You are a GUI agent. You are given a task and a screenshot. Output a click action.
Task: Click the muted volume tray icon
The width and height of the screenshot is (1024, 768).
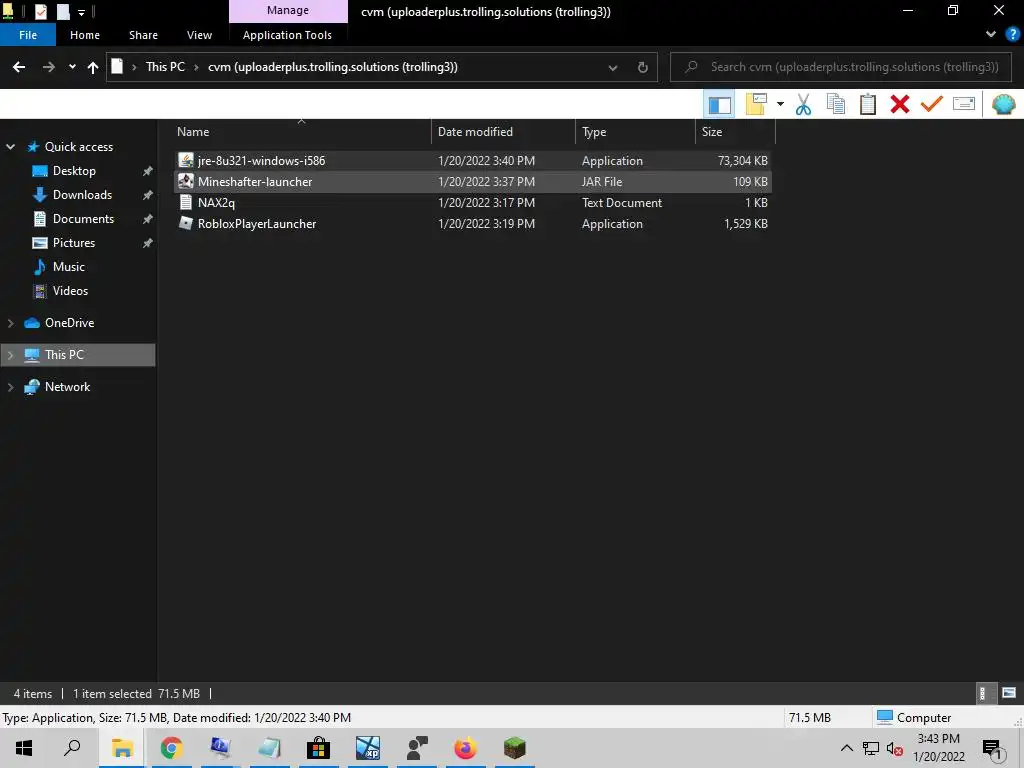[x=895, y=749]
